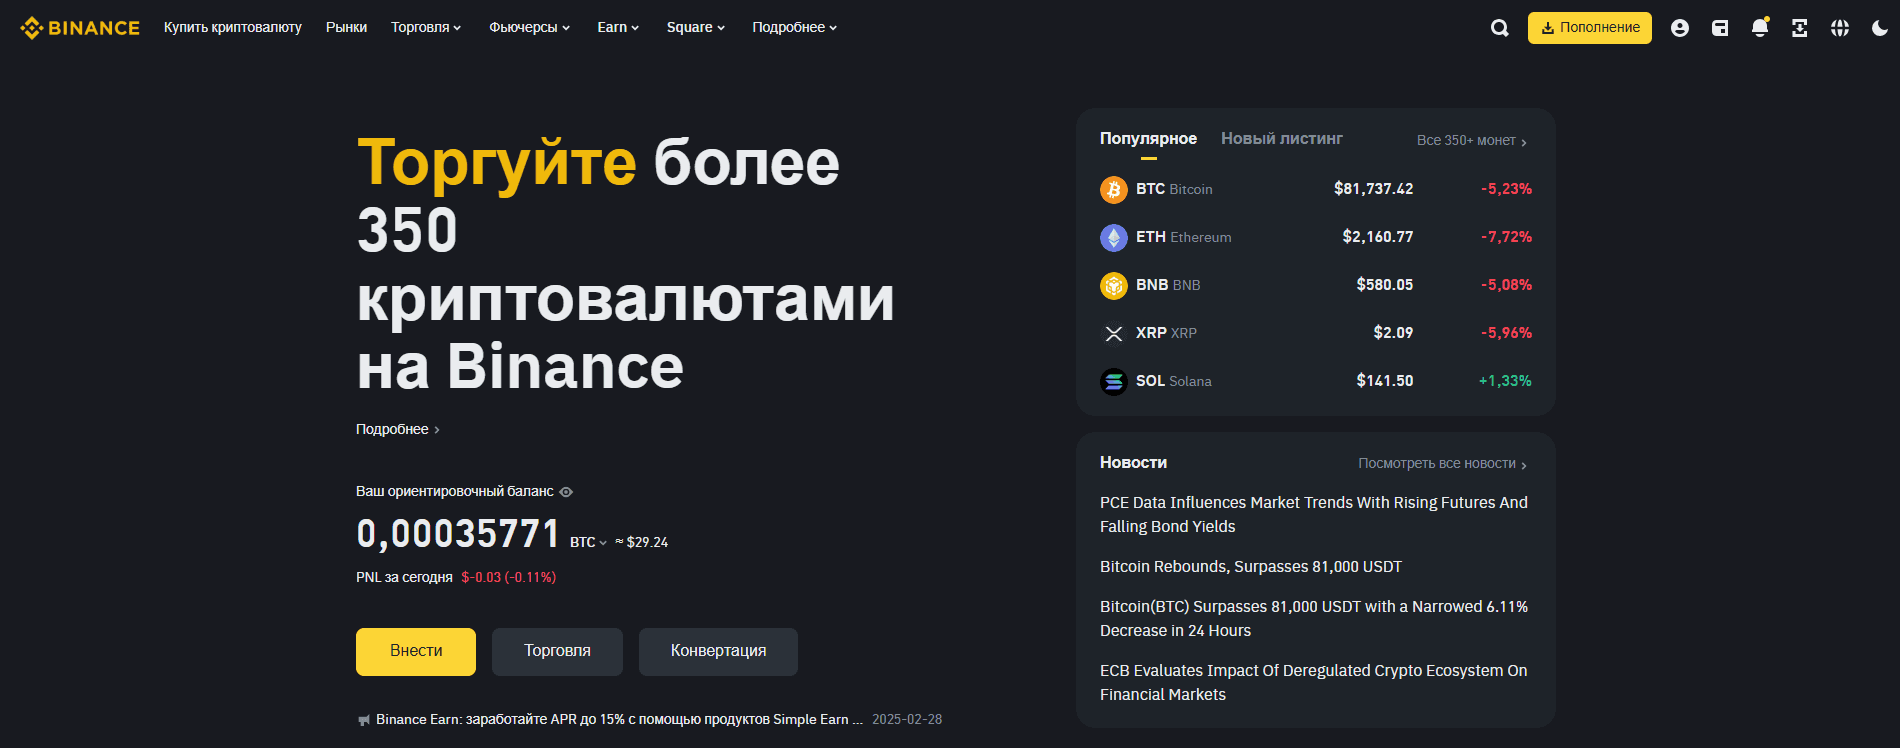Click the SOL change +1,33%
The height and width of the screenshot is (748, 1900).
tap(1505, 381)
